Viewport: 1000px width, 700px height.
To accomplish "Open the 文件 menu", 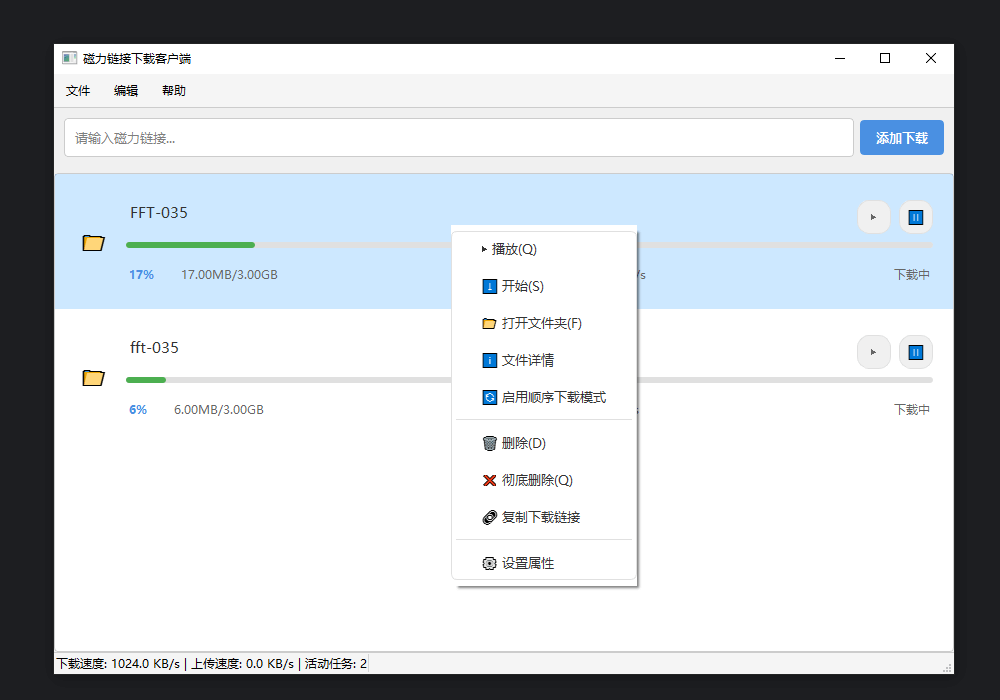I will (x=78, y=91).
